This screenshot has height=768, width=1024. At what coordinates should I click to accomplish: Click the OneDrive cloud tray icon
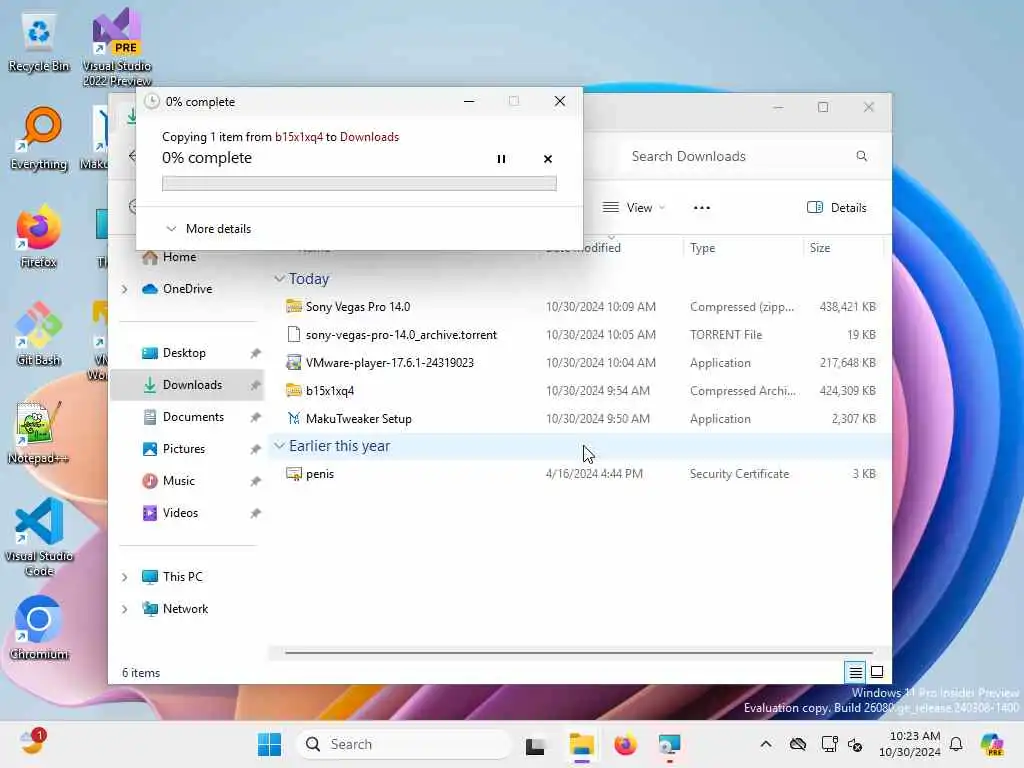coord(797,744)
